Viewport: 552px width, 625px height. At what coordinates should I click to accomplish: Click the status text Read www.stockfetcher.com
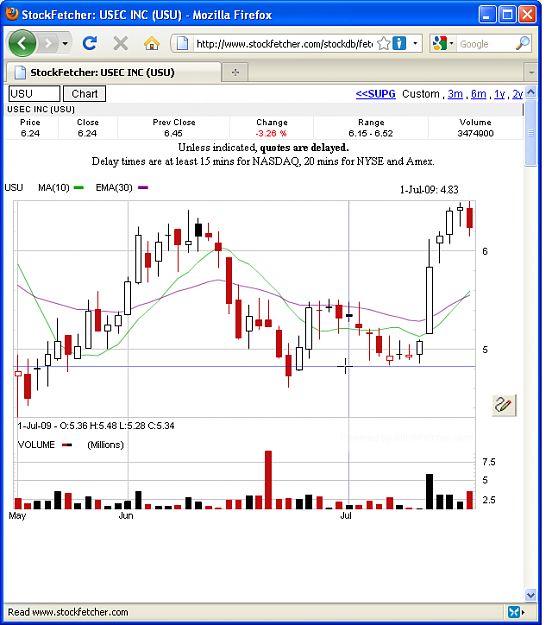(x=68, y=612)
